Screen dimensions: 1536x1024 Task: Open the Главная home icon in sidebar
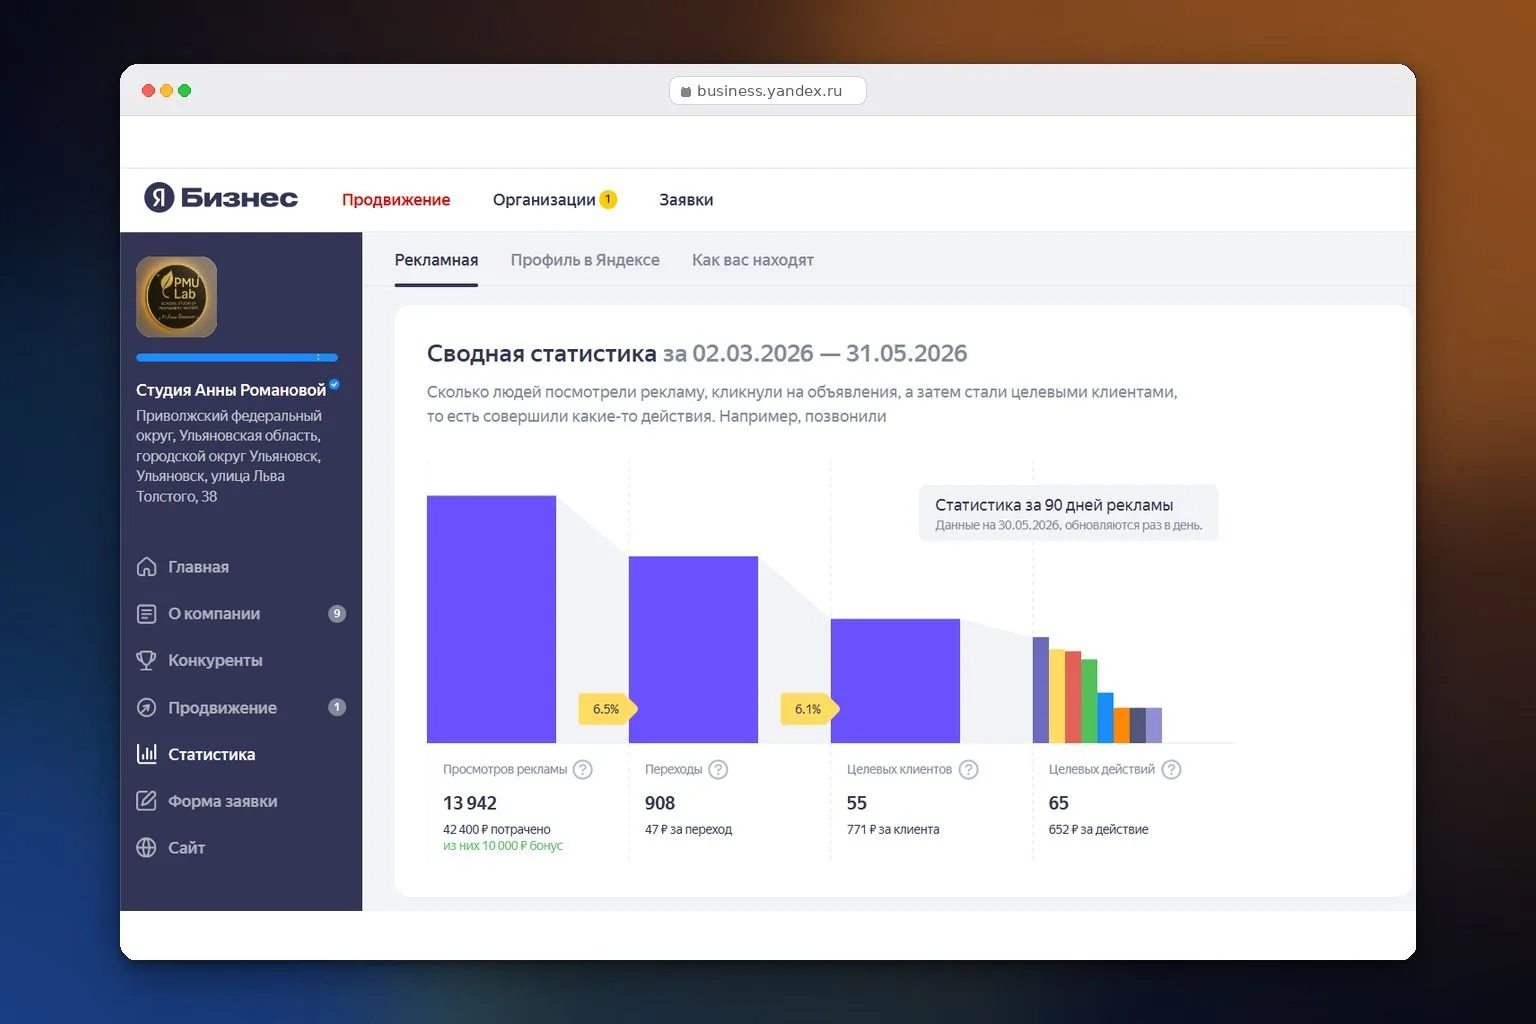tap(146, 567)
